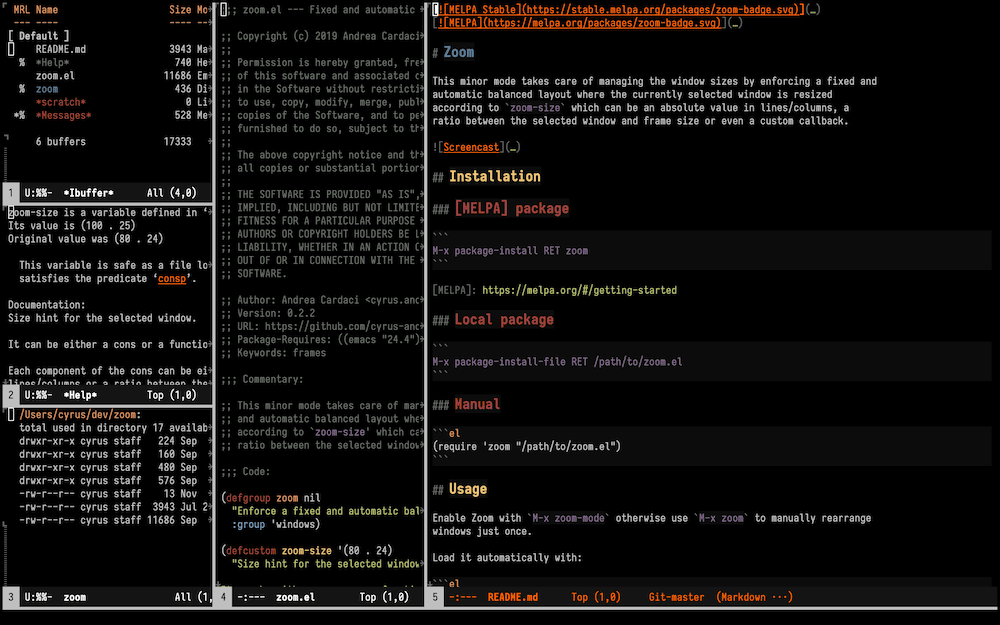
Task: Click the *Ibuffer* buffer name in the mode line
Action: coord(89,193)
